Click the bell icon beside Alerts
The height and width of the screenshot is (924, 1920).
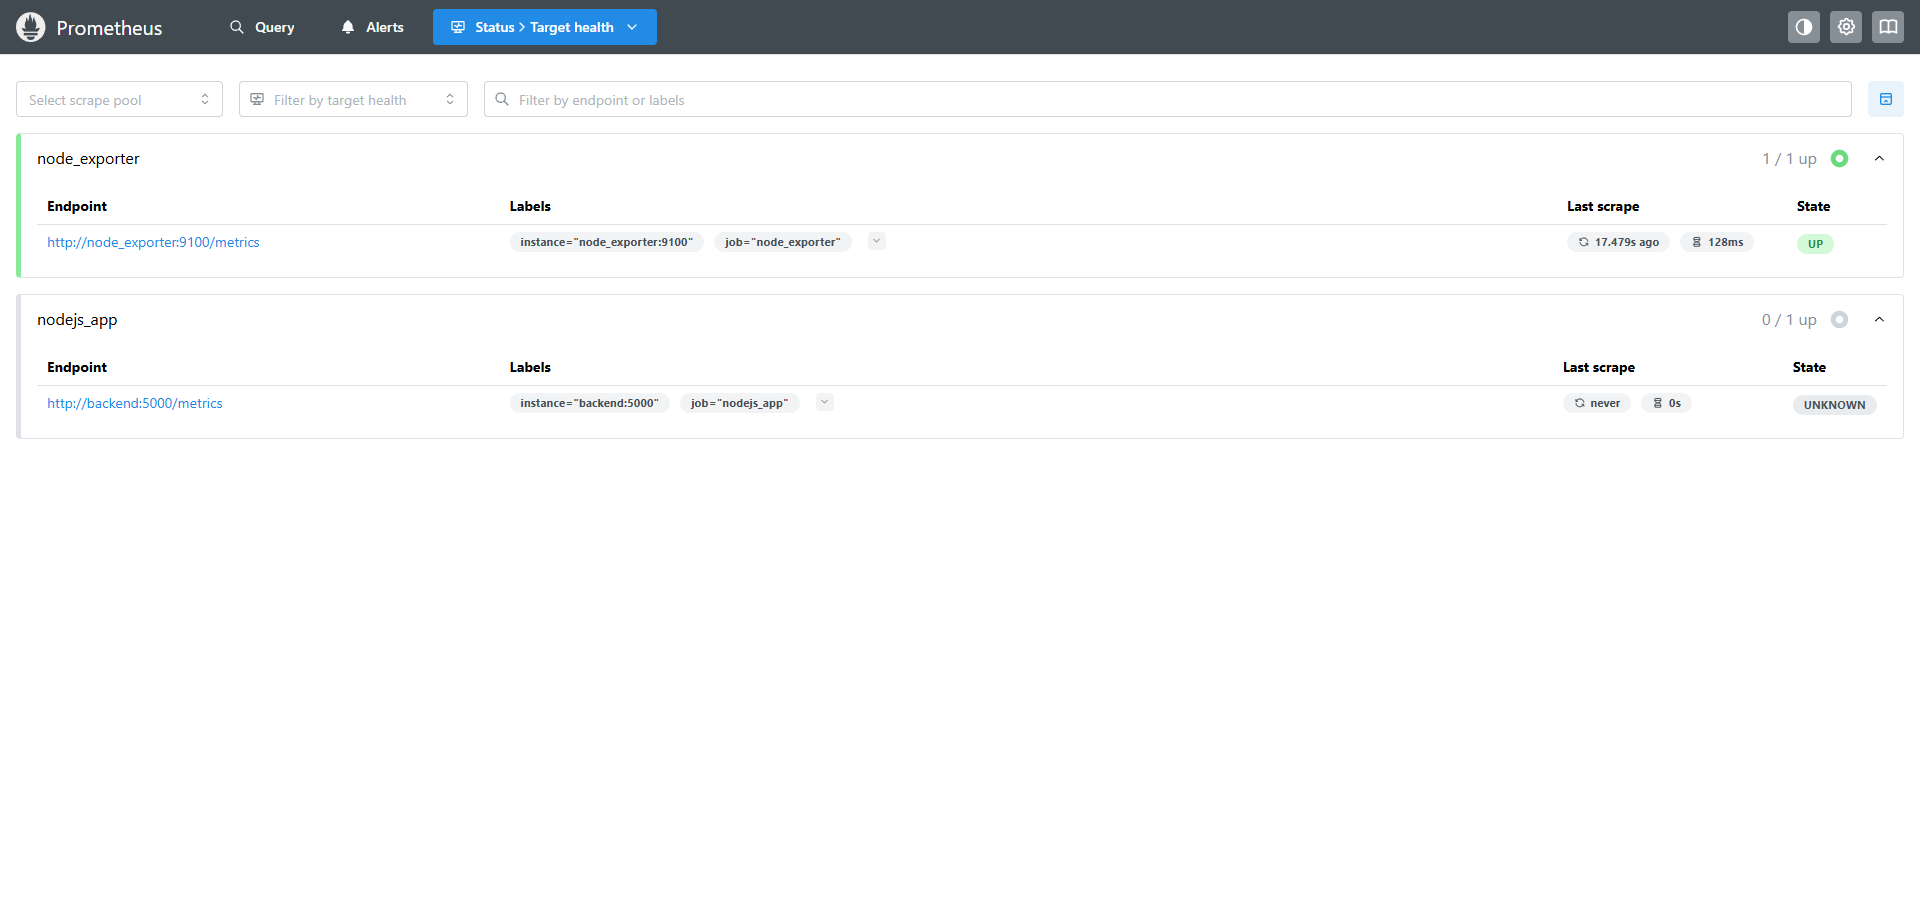348,27
